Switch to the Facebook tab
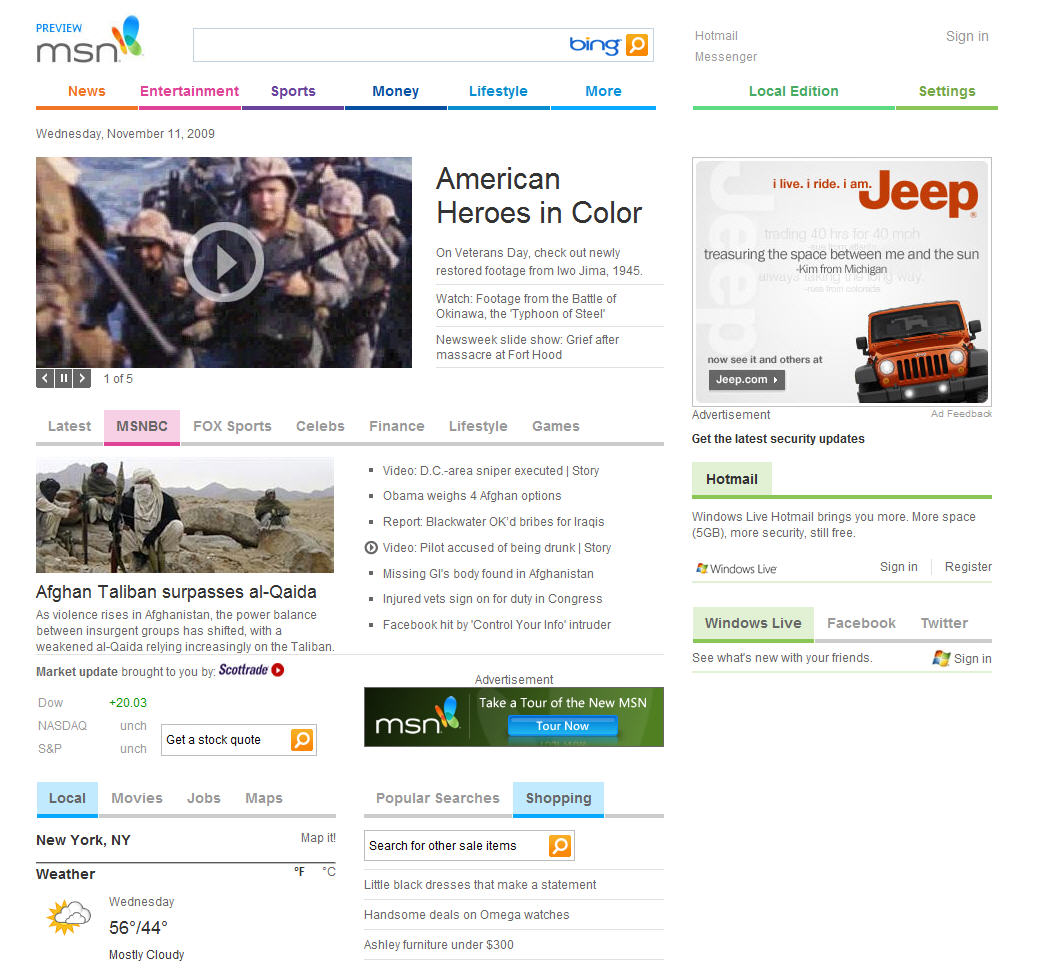Image resolution: width=1055 pixels, height=968 pixels. click(x=861, y=624)
